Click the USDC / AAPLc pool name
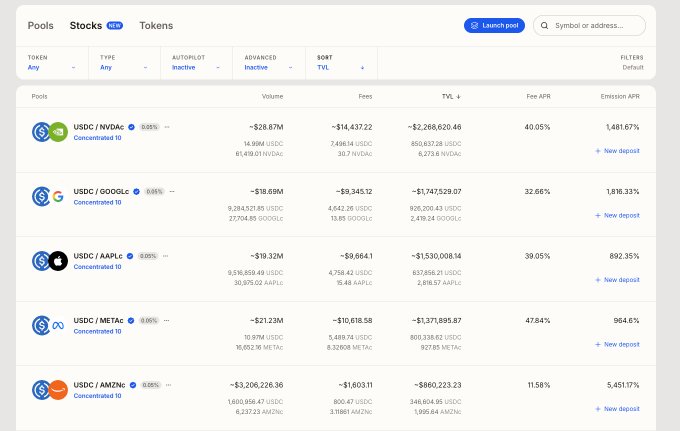 coord(98,256)
